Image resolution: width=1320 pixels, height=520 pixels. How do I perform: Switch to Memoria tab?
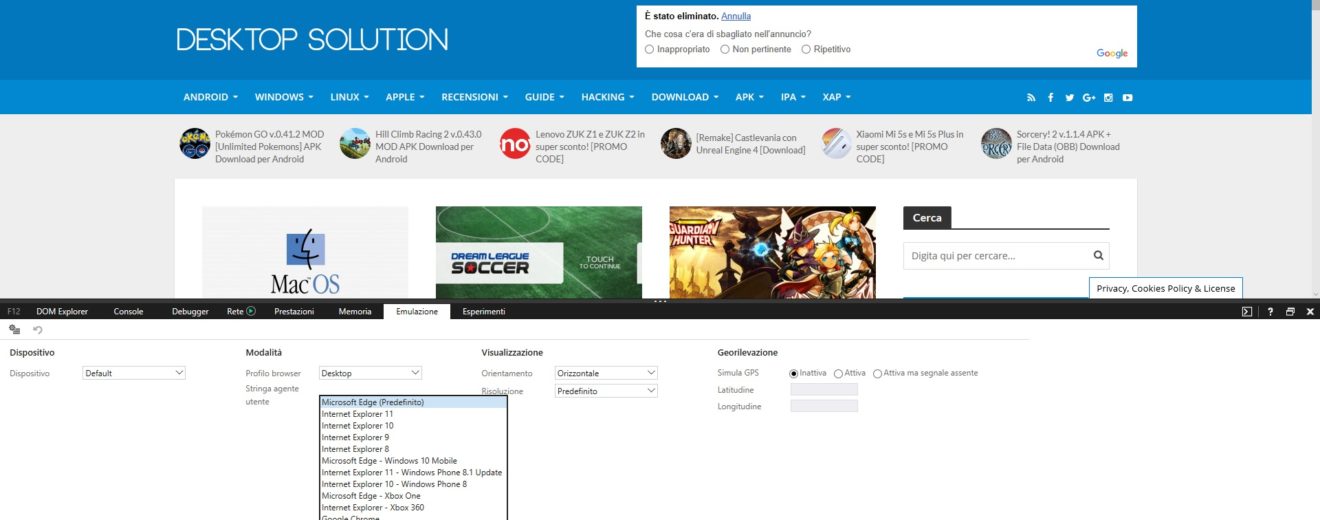pyautogui.click(x=355, y=312)
